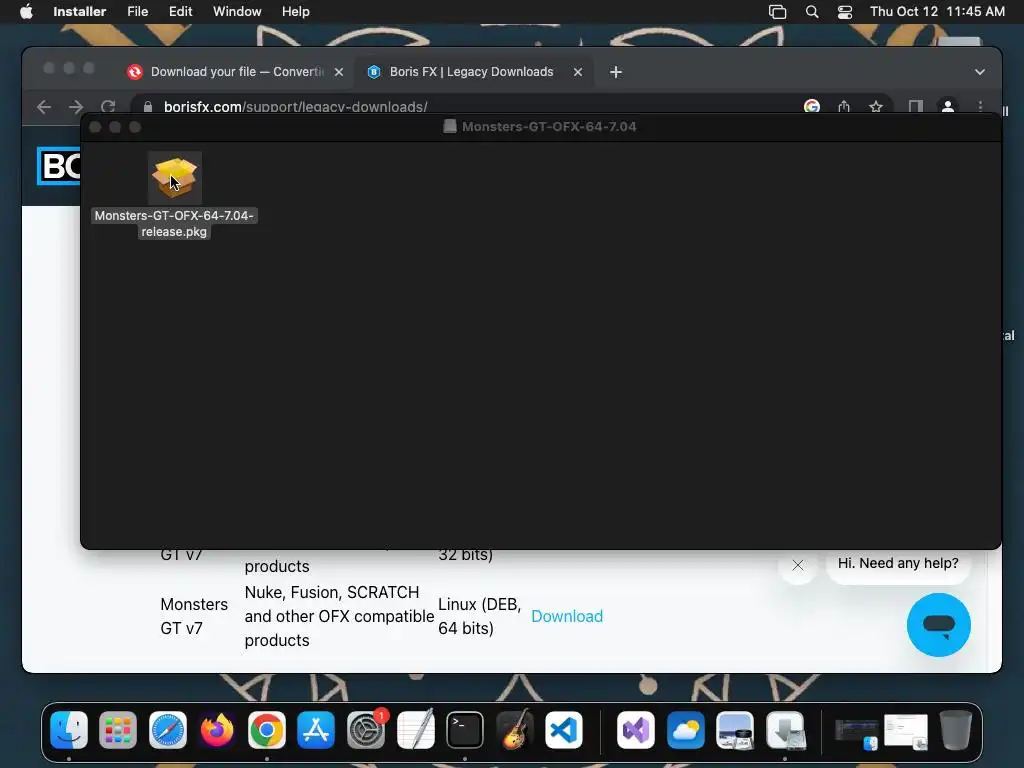The height and width of the screenshot is (768, 1024).
Task: Open Chrome profile menu
Action: click(948, 106)
